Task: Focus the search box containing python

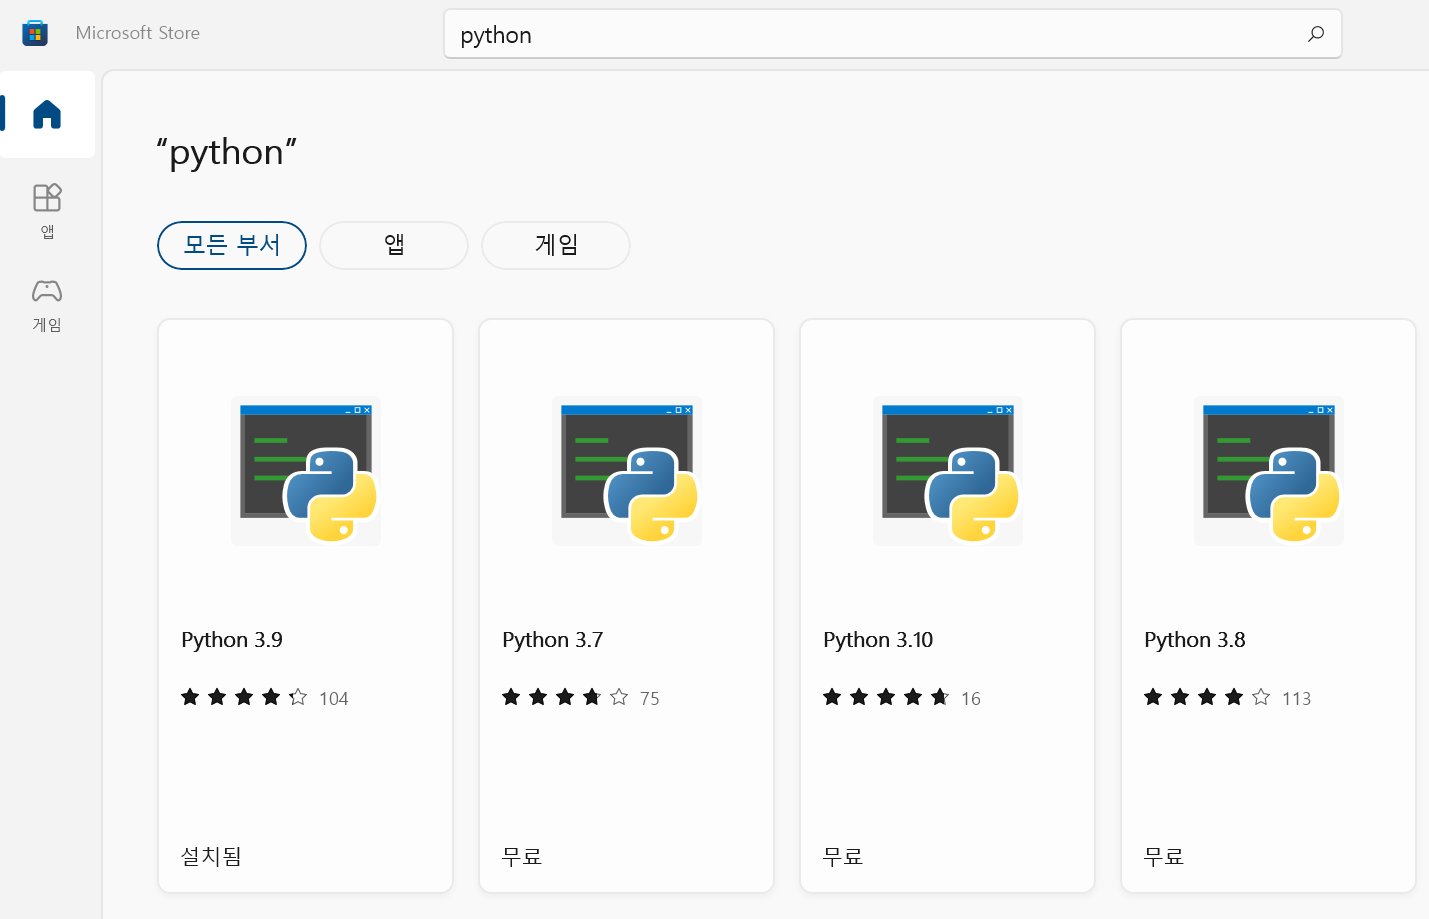Action: (892, 34)
